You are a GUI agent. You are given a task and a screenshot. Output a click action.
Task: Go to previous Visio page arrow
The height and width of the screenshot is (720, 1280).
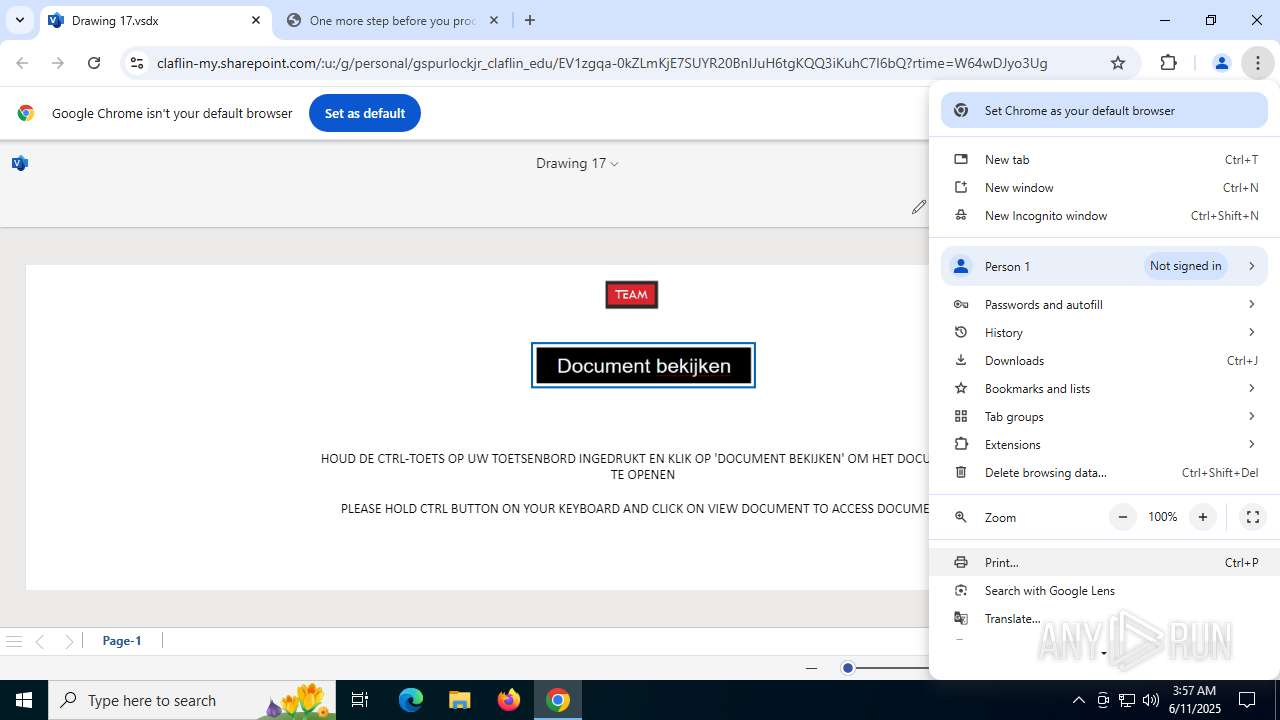coord(40,641)
